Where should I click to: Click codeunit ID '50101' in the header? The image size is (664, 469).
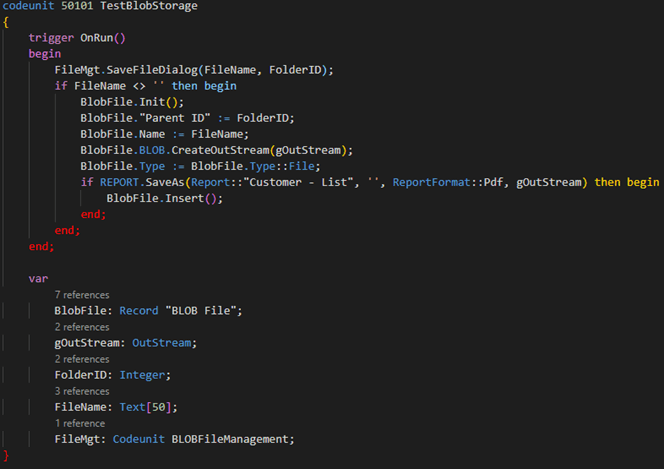(77, 6)
